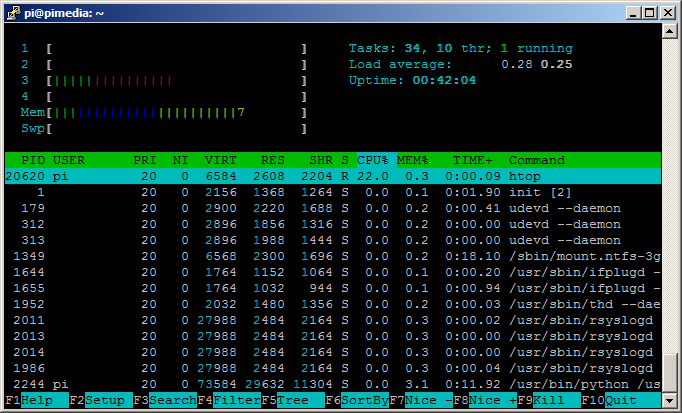Click the F1 Help function key
Viewport: 682px width, 413px height.
[37, 400]
